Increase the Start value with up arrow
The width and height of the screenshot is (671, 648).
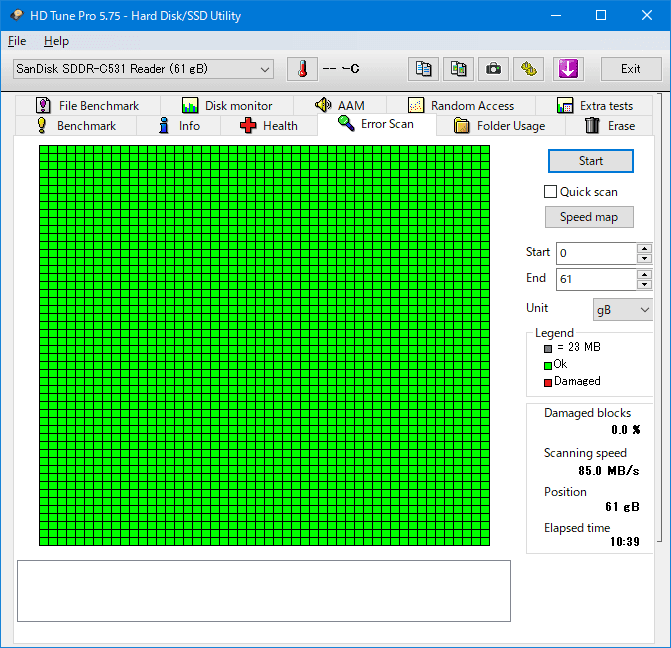click(x=644, y=248)
